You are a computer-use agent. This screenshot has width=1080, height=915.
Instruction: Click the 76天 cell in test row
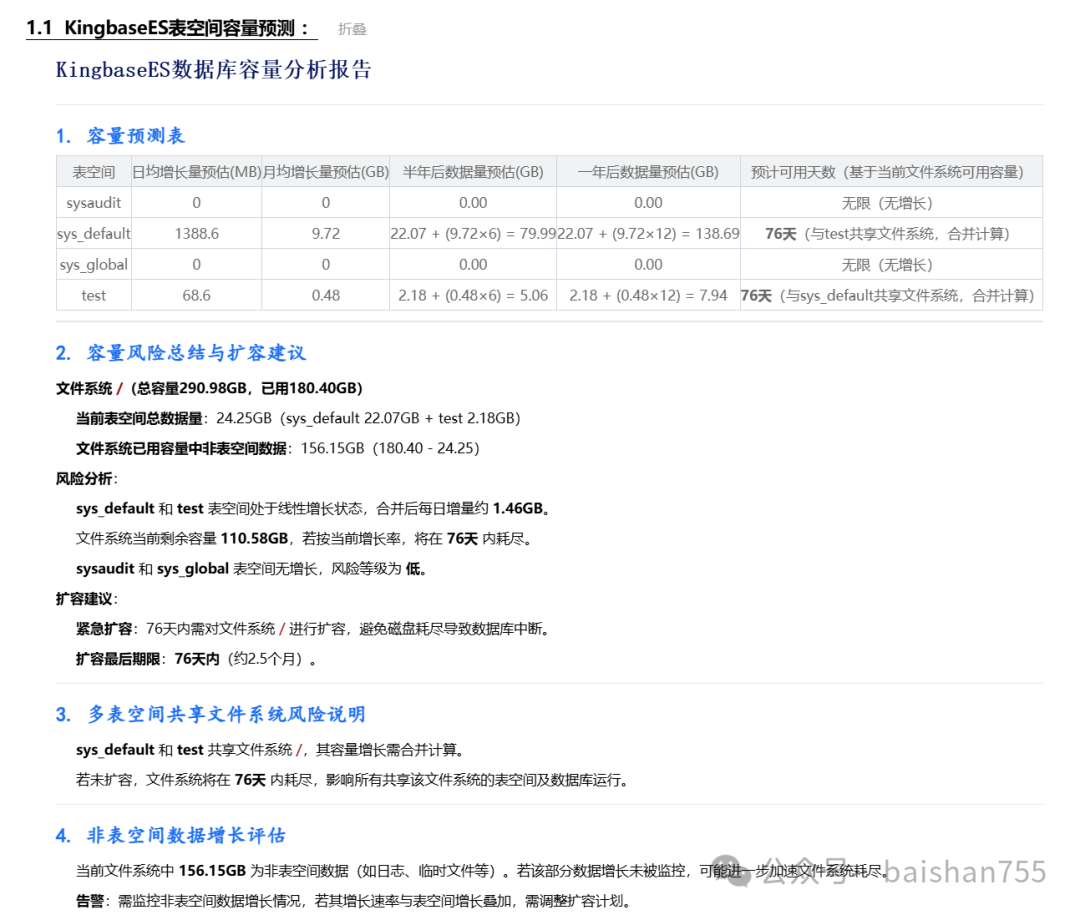(891, 296)
